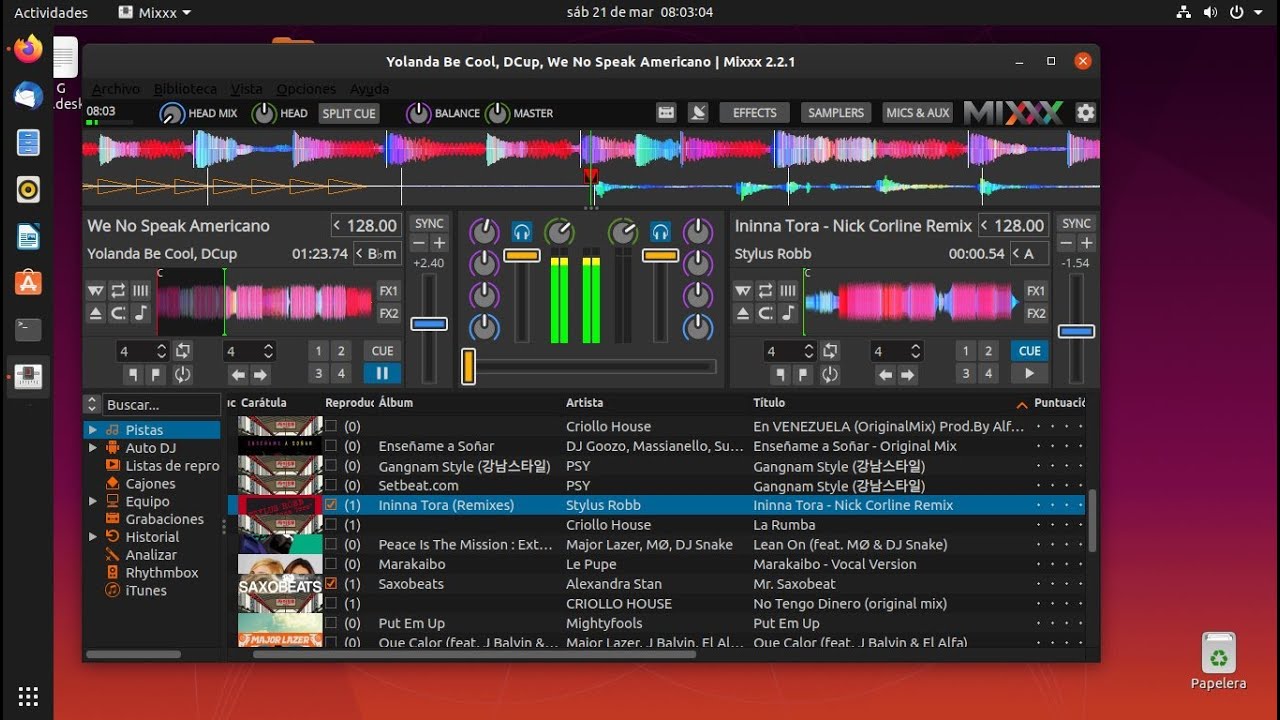Click the crossfader handle

[x=467, y=366]
